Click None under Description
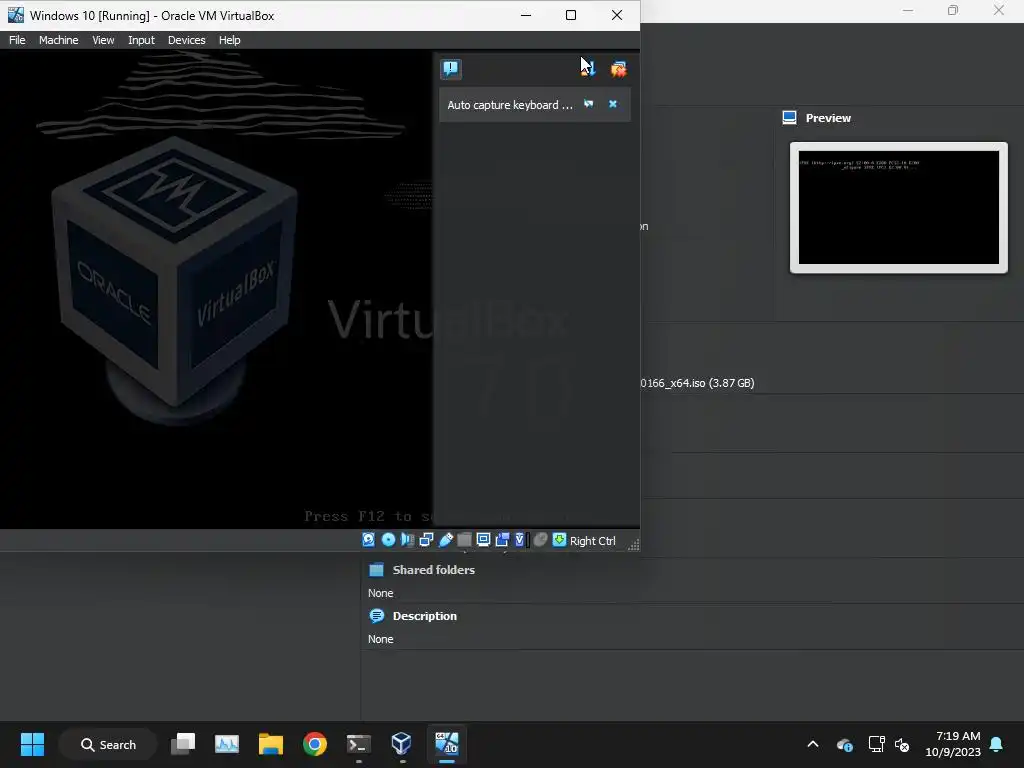The width and height of the screenshot is (1024, 768). point(381,639)
